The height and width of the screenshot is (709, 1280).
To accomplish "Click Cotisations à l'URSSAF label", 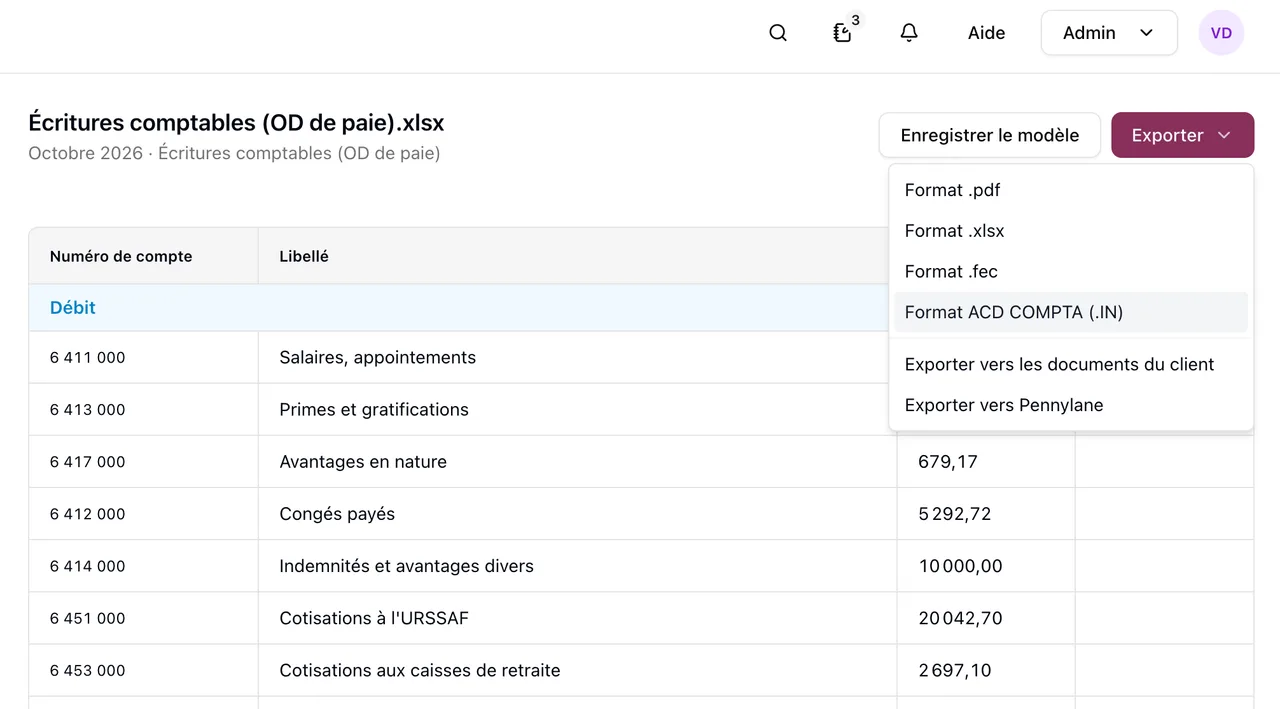I will tap(374, 618).
